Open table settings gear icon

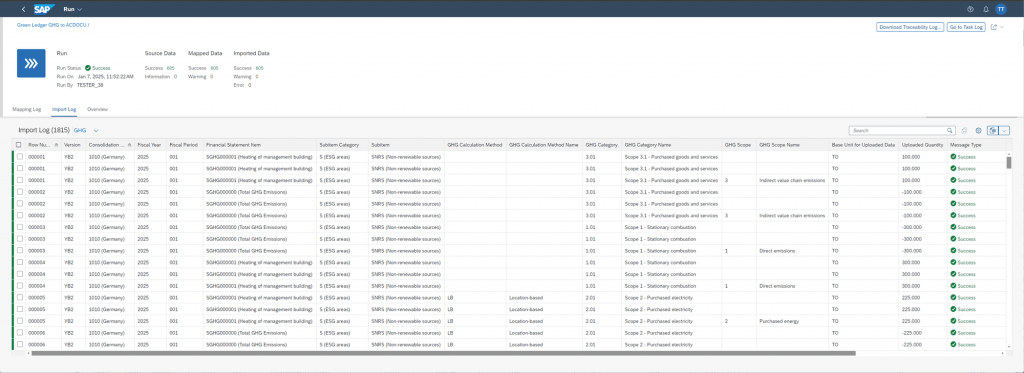click(x=978, y=131)
